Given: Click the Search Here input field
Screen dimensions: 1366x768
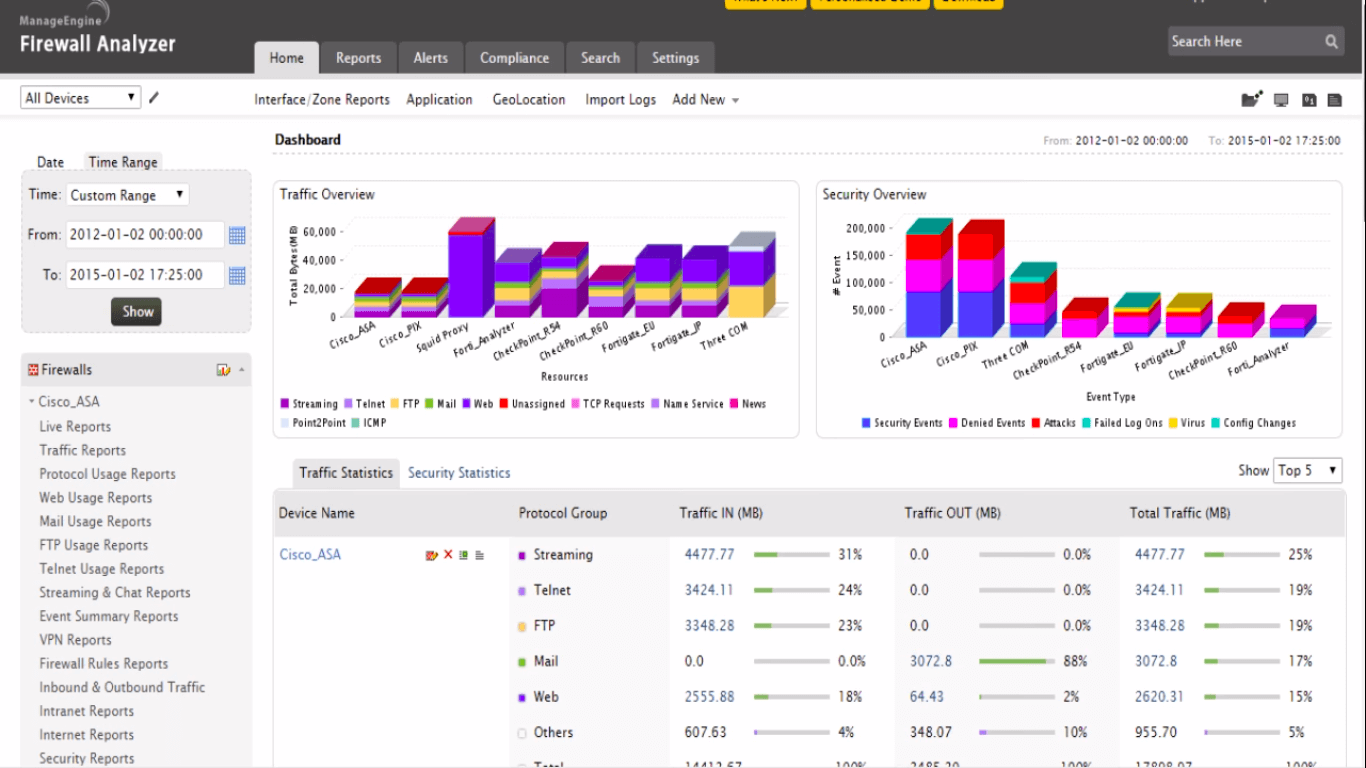Looking at the screenshot, I should 1243,42.
